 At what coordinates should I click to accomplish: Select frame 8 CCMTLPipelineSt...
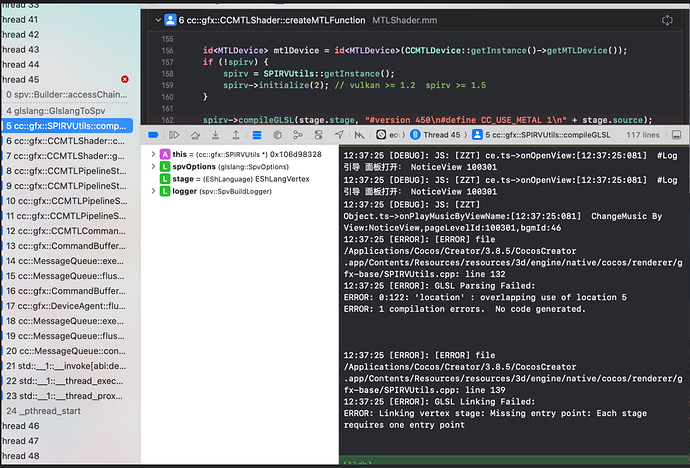coord(67,171)
